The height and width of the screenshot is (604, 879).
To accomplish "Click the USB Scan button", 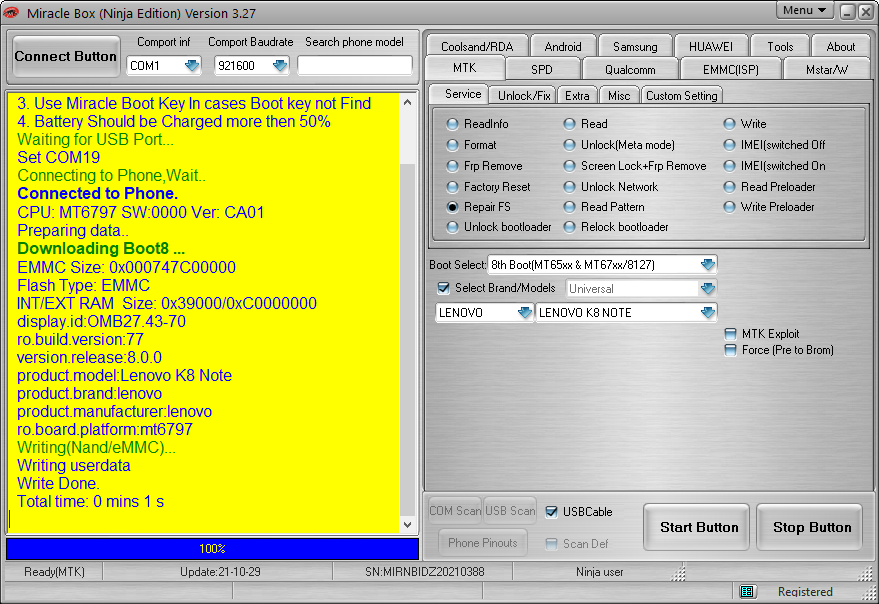I will pos(510,511).
